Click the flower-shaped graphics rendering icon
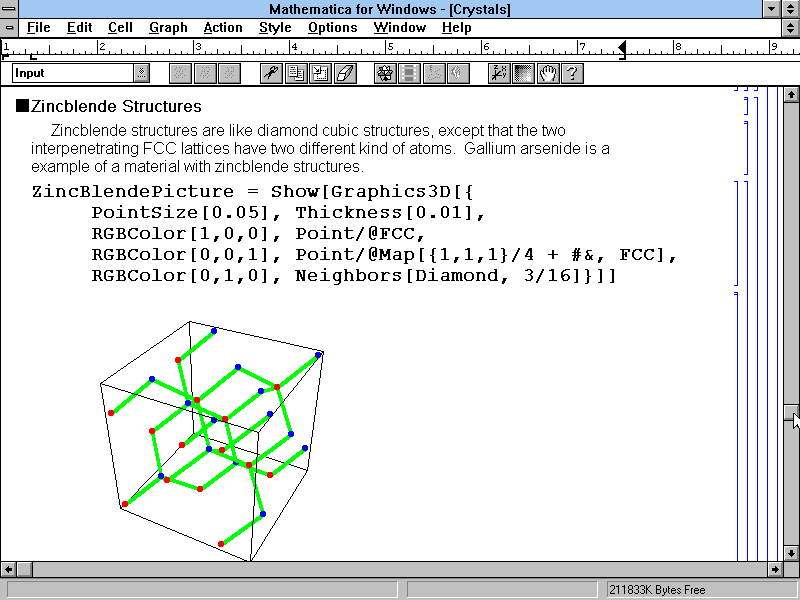Viewport: 800px width, 600px height. pyautogui.click(x=385, y=73)
